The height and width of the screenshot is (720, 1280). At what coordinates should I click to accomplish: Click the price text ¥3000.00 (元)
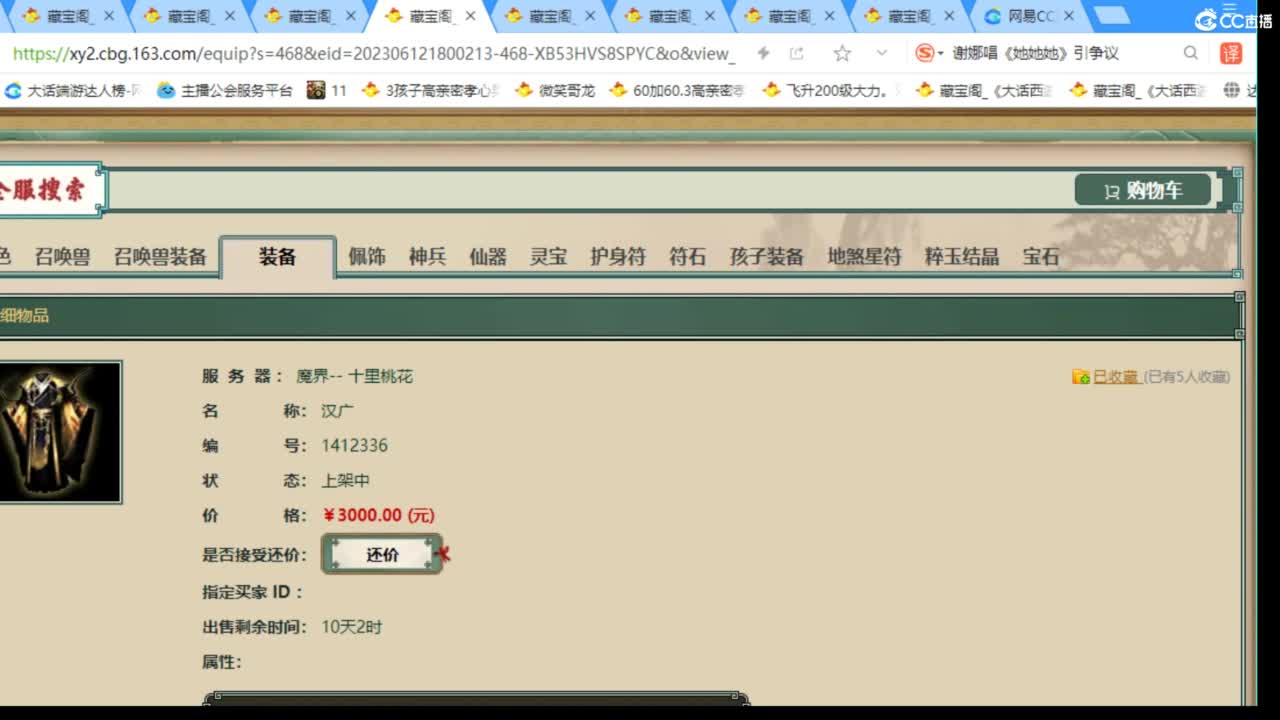click(x=379, y=515)
